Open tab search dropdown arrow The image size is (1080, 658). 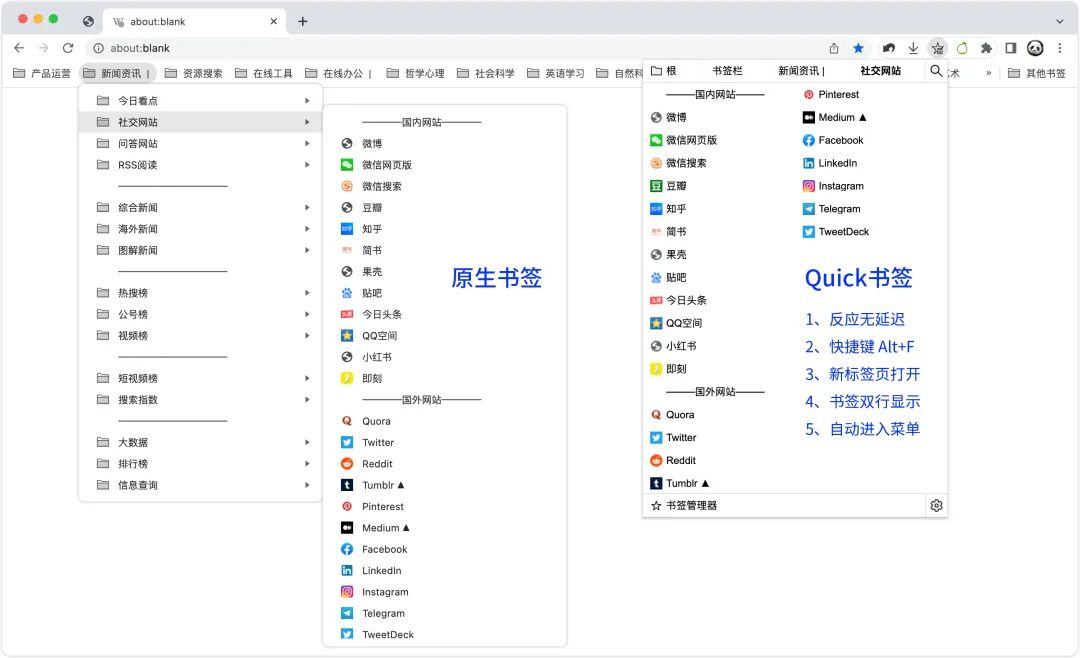coord(1059,21)
